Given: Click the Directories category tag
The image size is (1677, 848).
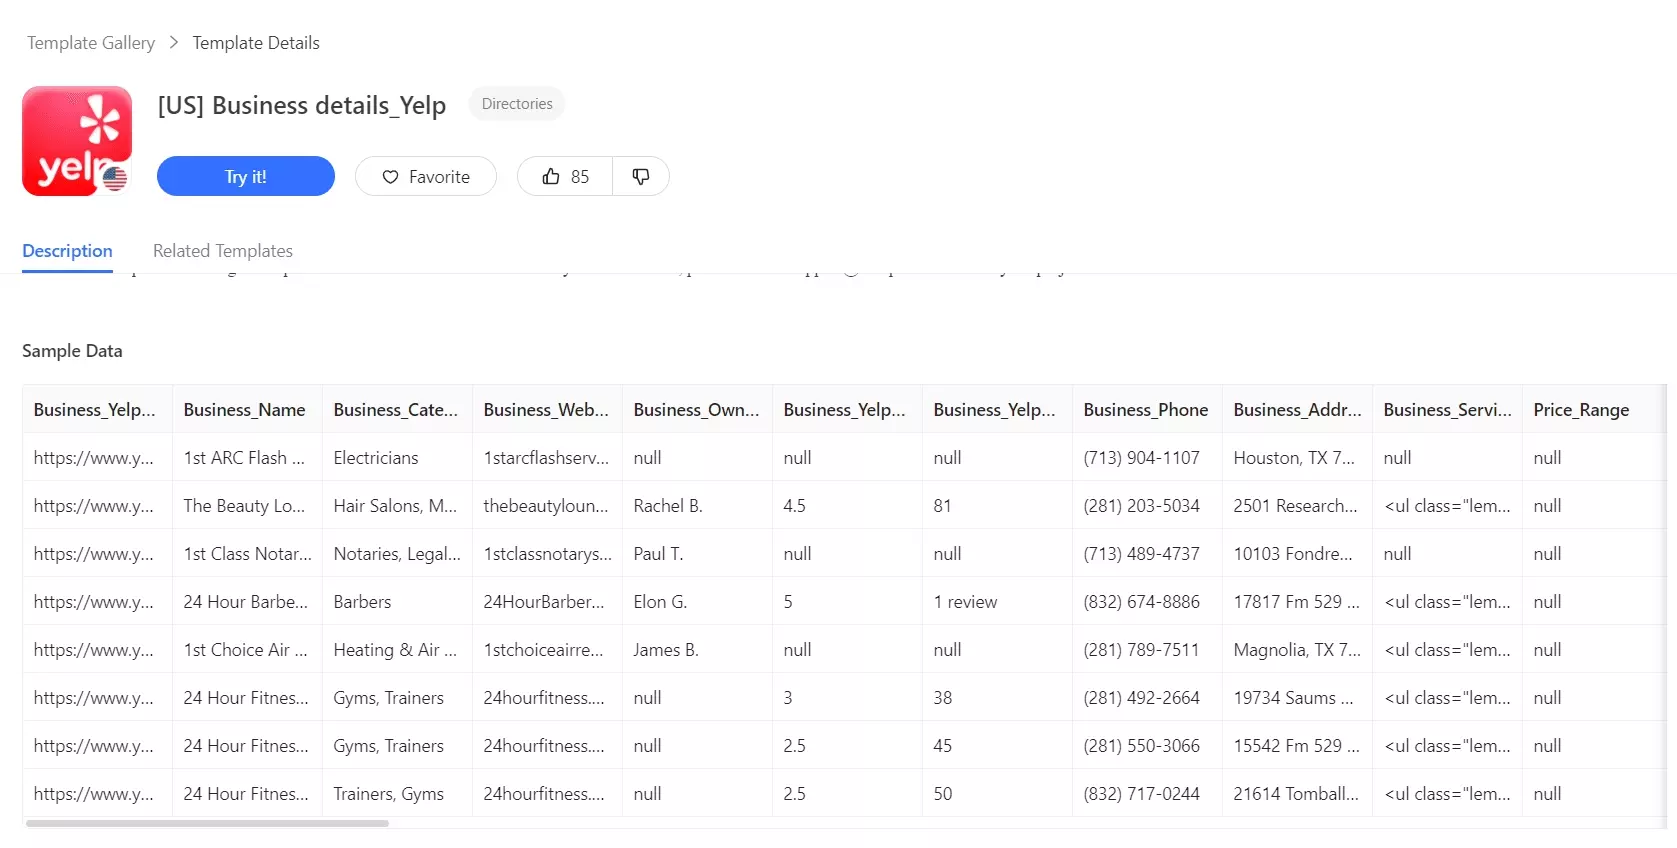Looking at the screenshot, I should [x=517, y=104].
